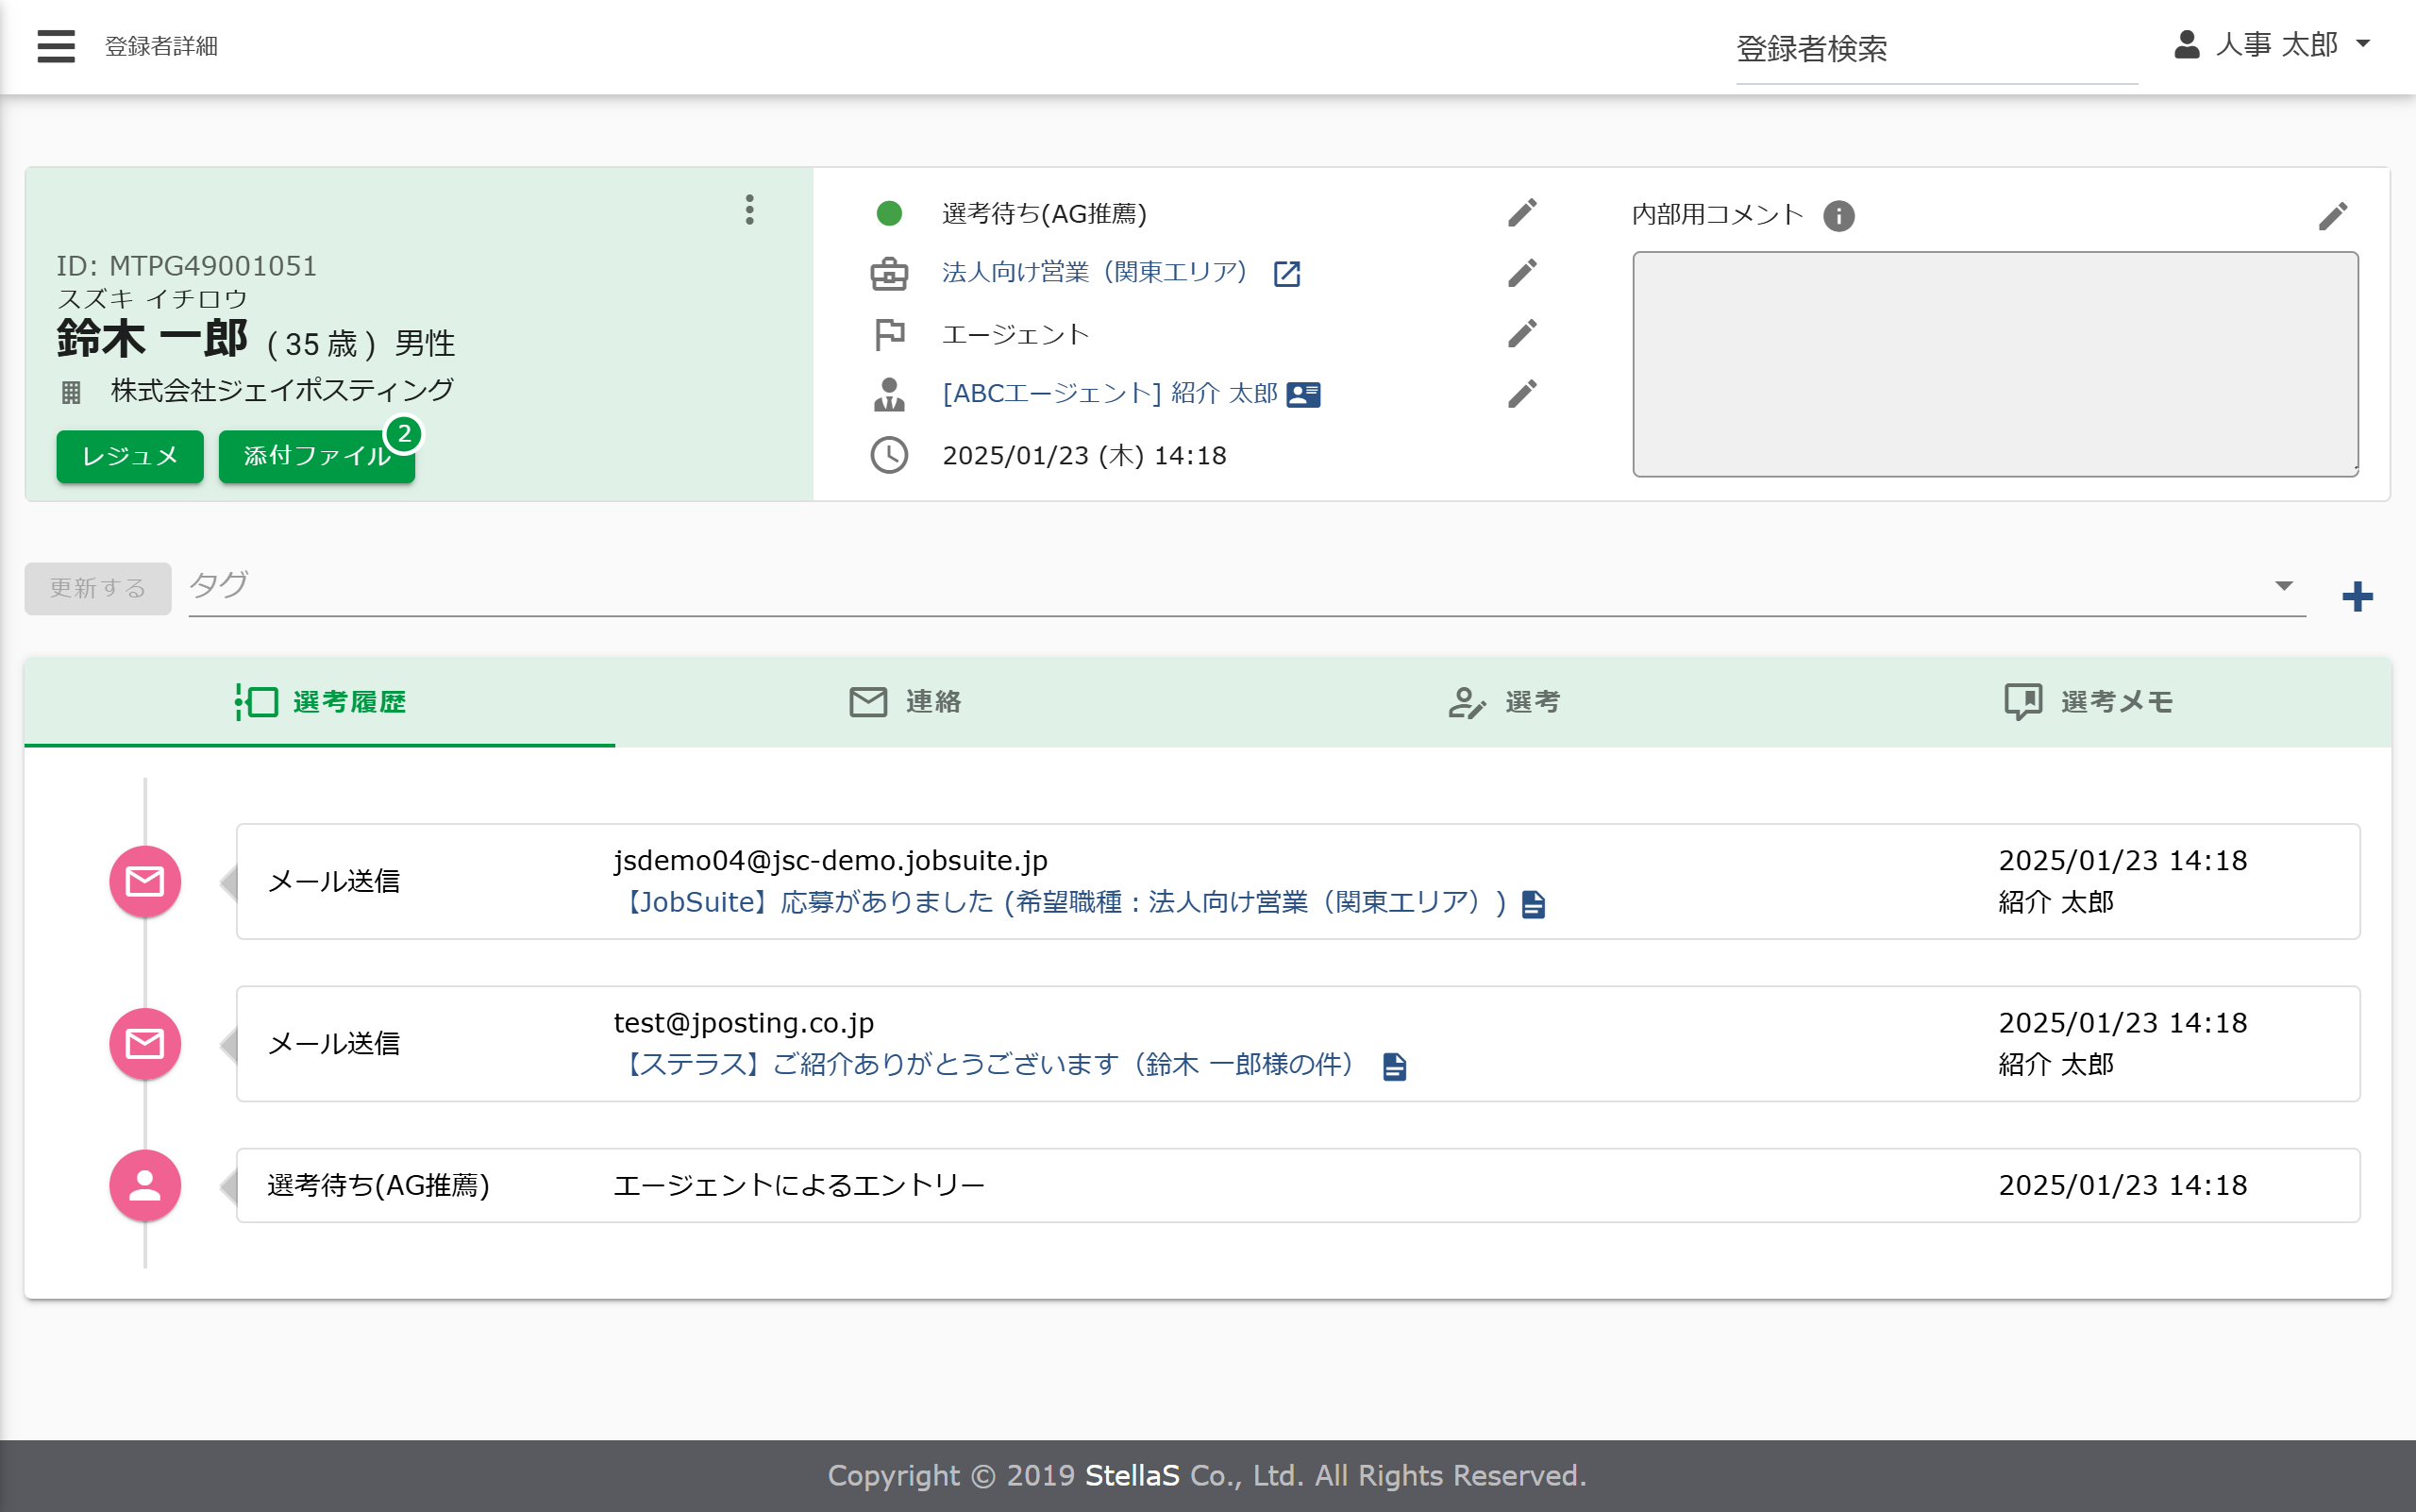Edit the agent contact with pencil icon
The image size is (2416, 1512).
[1522, 394]
